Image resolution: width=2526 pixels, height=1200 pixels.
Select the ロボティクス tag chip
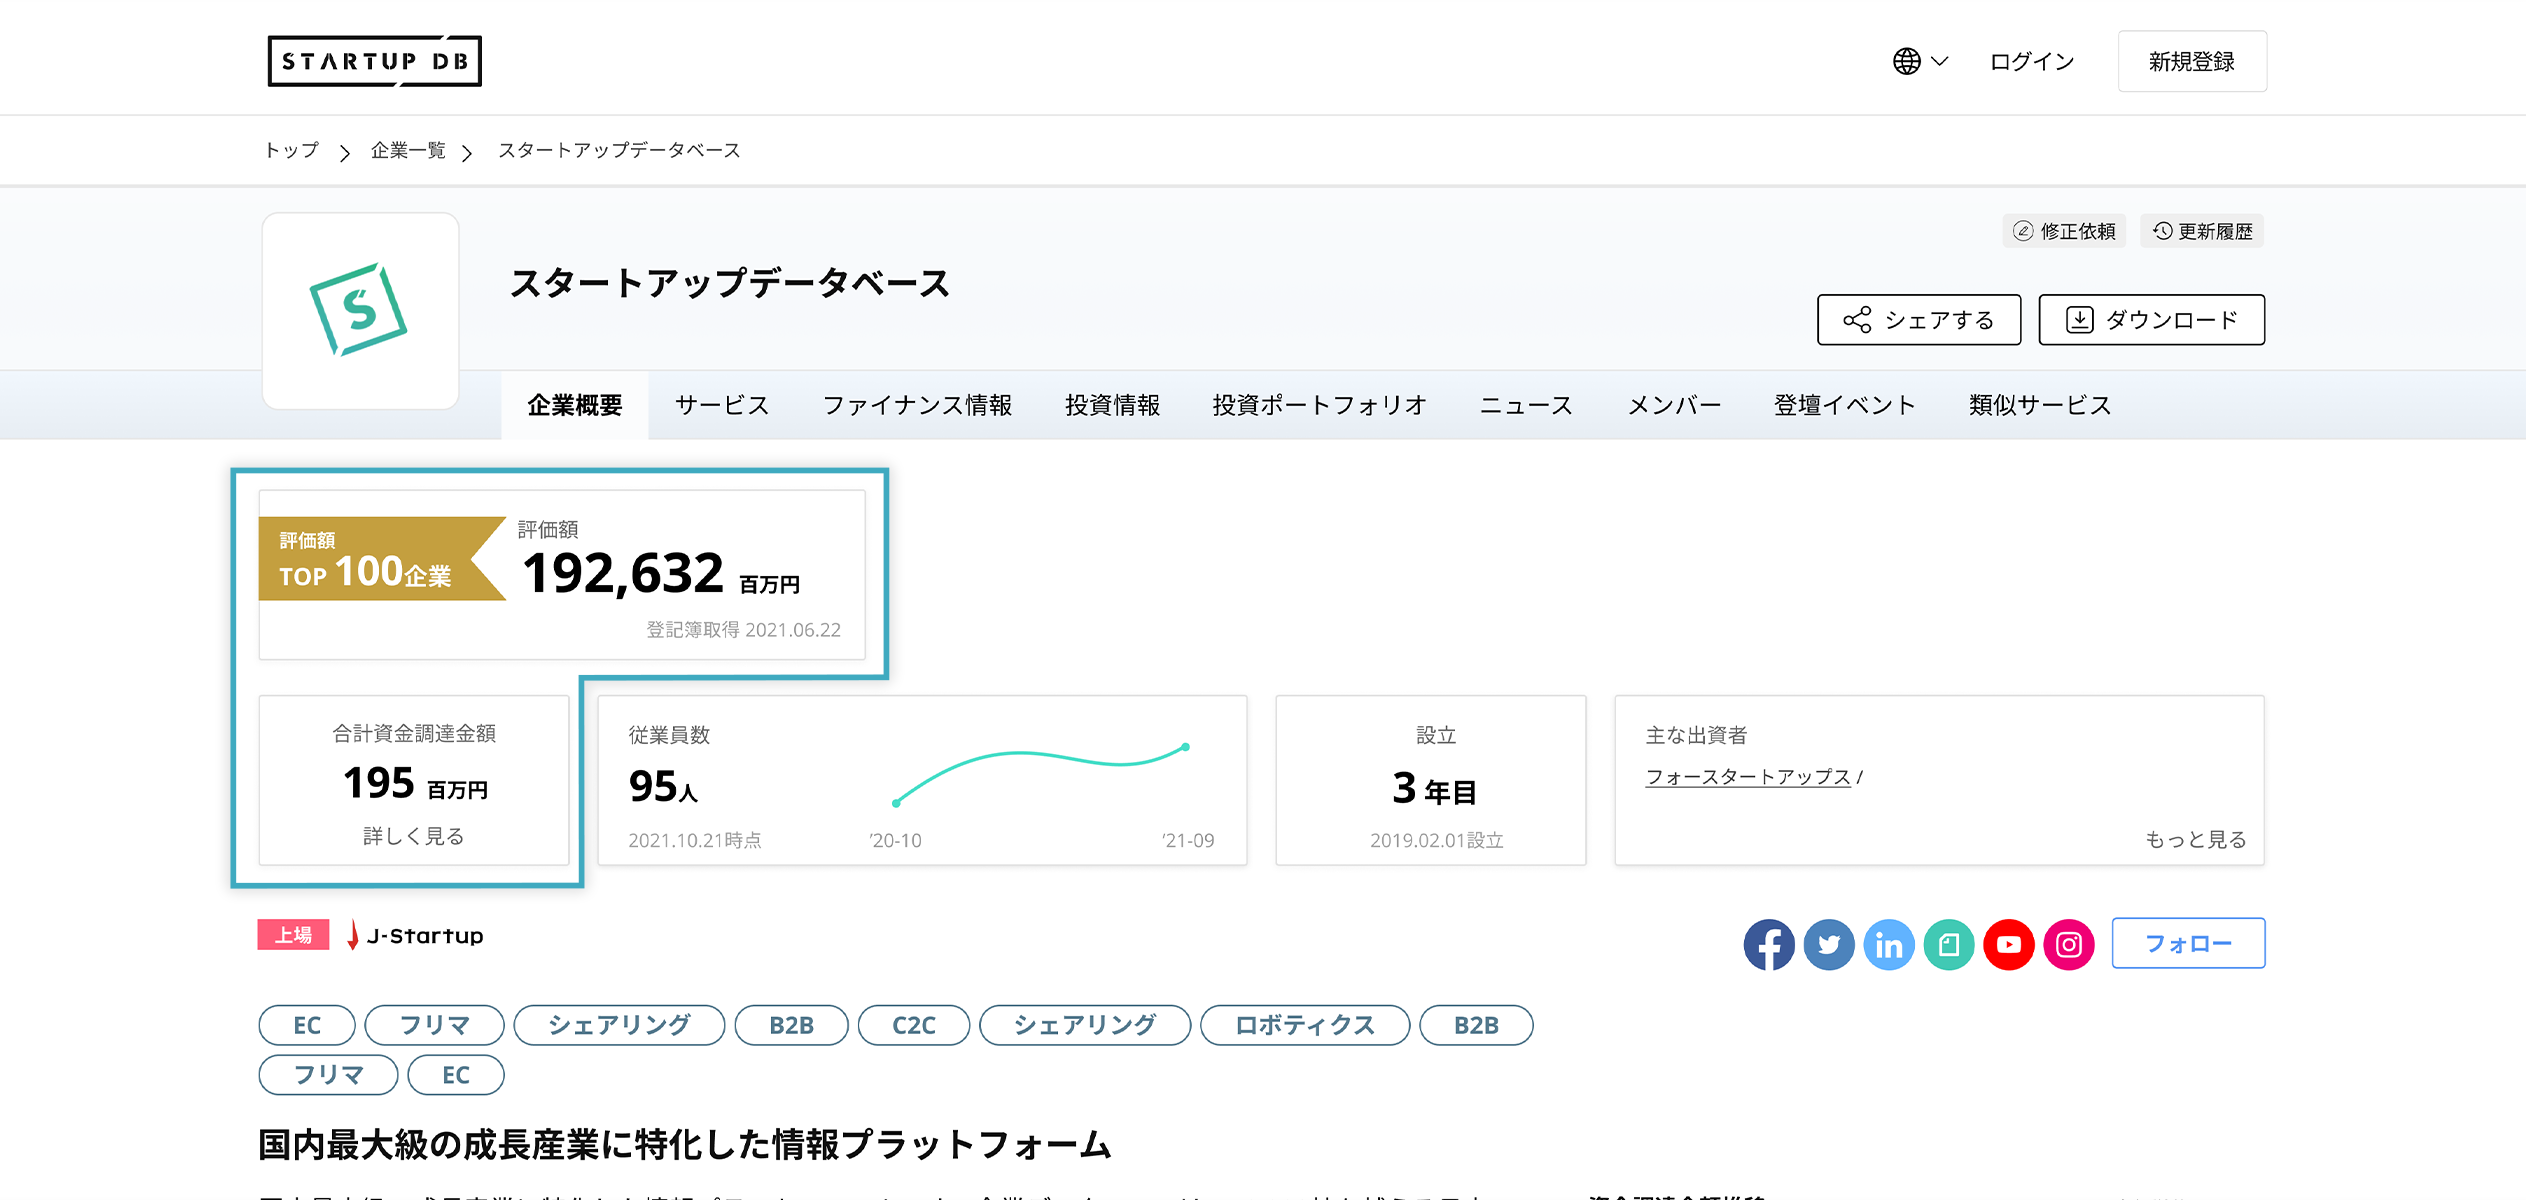click(1304, 1025)
